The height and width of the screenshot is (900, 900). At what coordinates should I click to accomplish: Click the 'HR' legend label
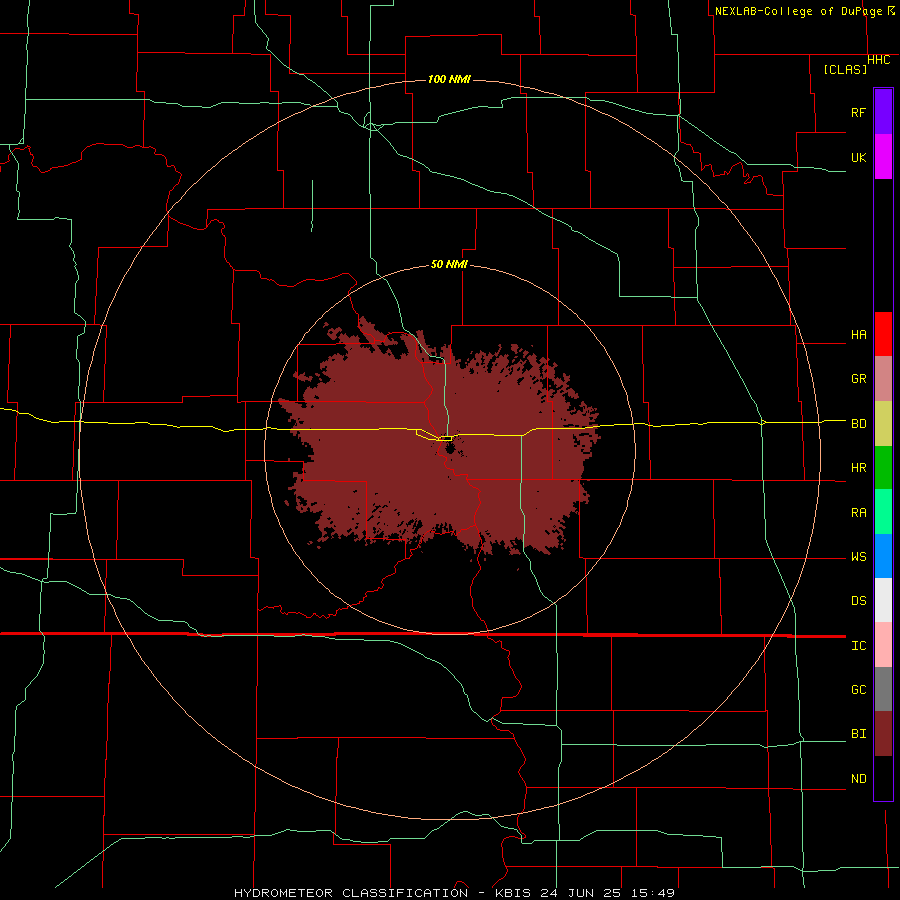pyautogui.click(x=858, y=468)
